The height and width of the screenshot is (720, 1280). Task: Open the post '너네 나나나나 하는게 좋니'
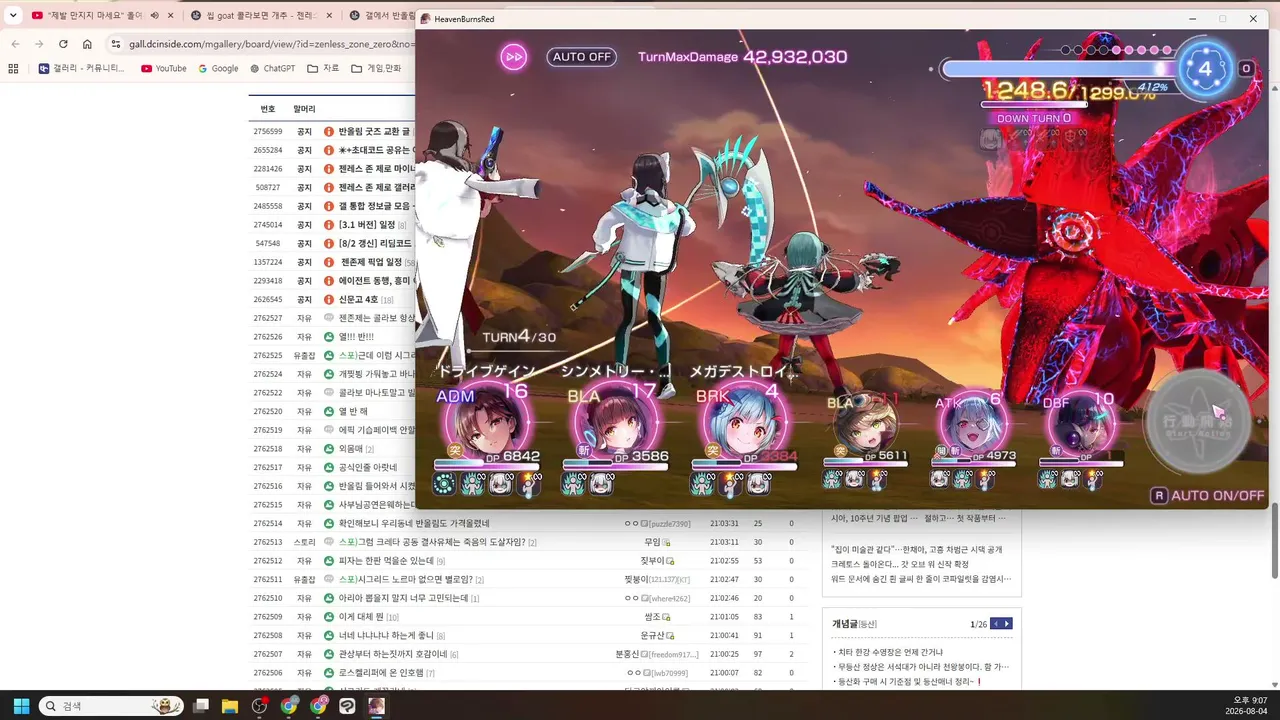tap(385, 635)
